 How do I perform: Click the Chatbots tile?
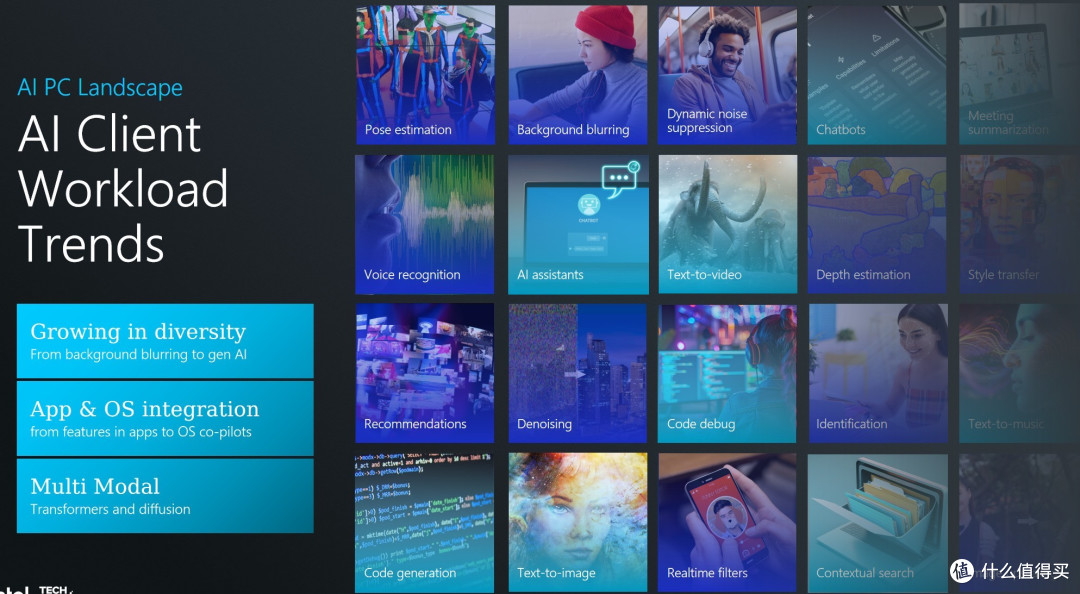coord(877,75)
